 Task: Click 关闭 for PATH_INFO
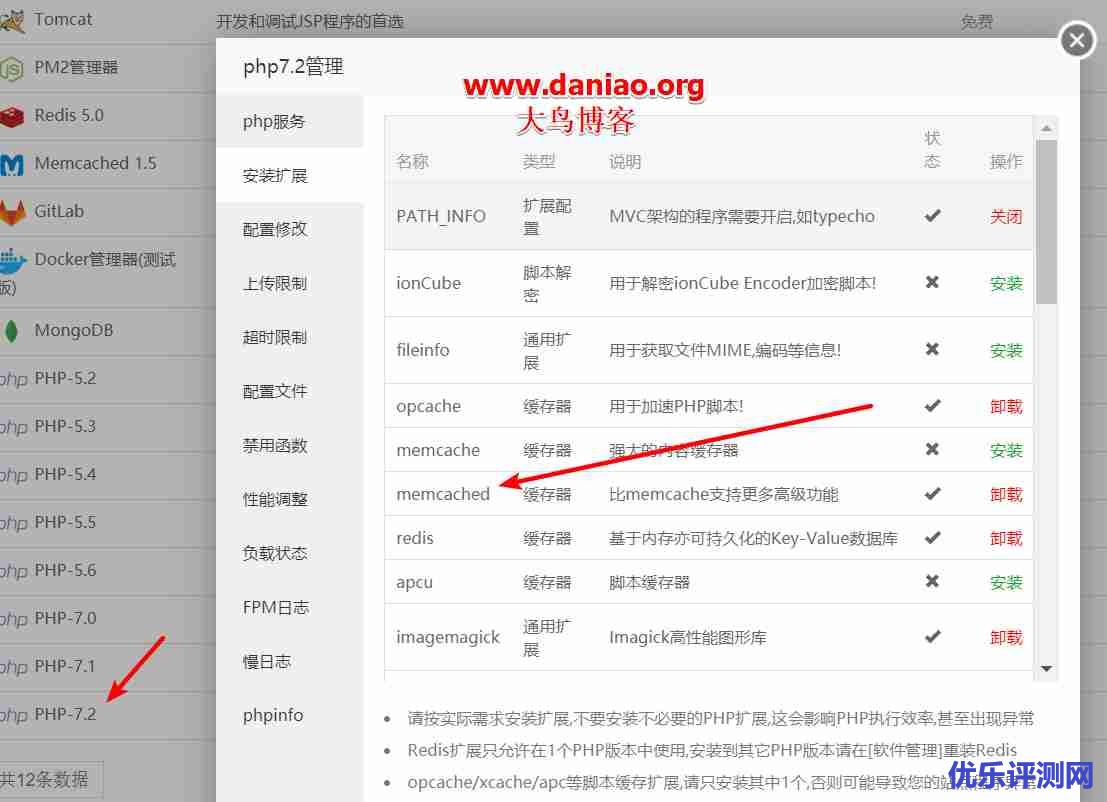click(1005, 217)
